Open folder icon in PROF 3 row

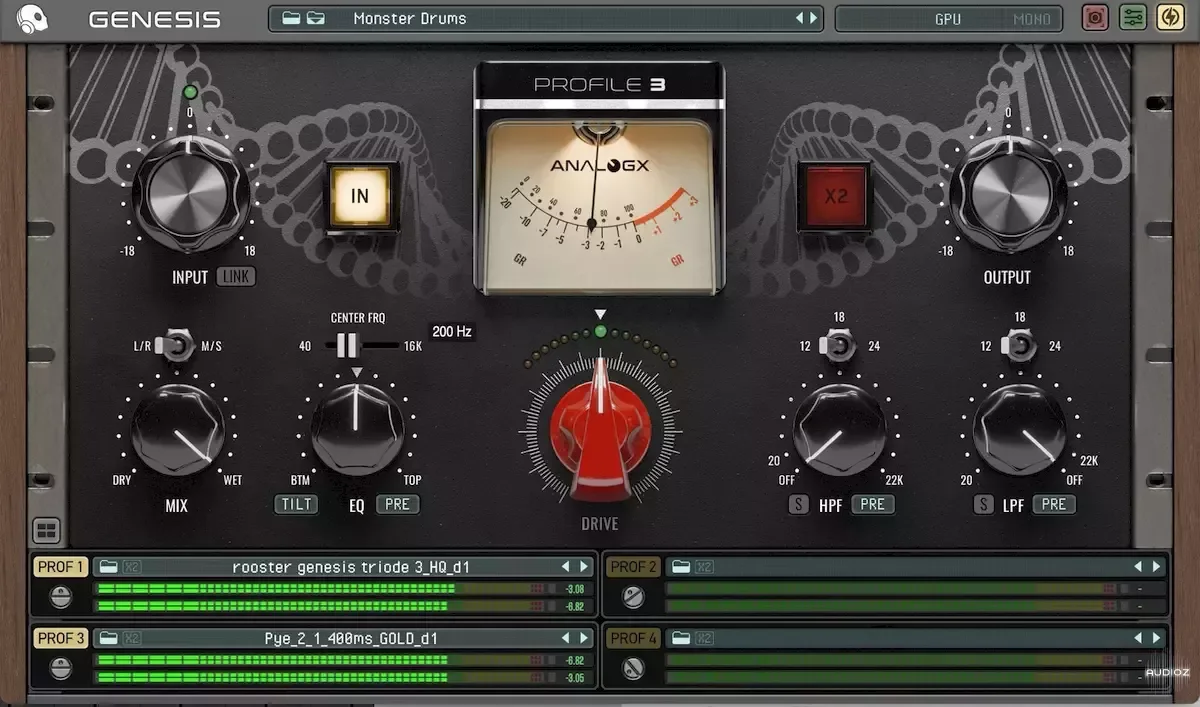click(109, 638)
